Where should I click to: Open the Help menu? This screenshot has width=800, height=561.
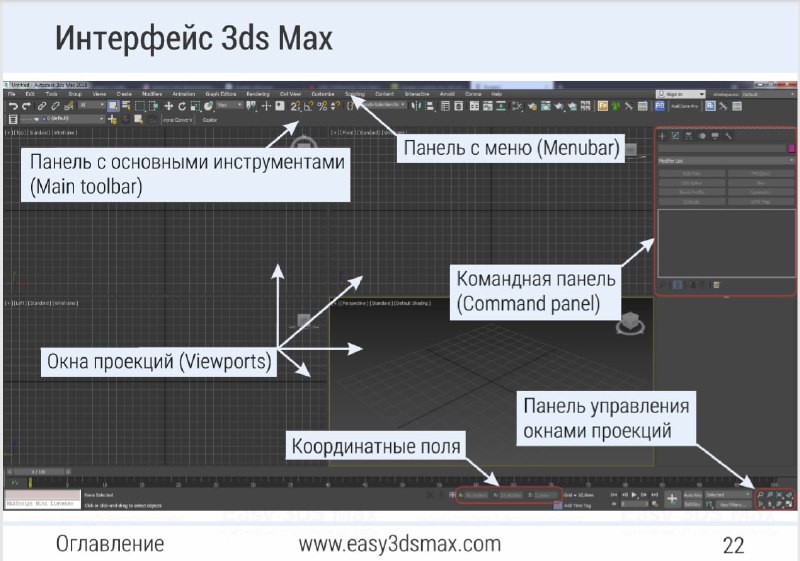pyautogui.click(x=496, y=94)
